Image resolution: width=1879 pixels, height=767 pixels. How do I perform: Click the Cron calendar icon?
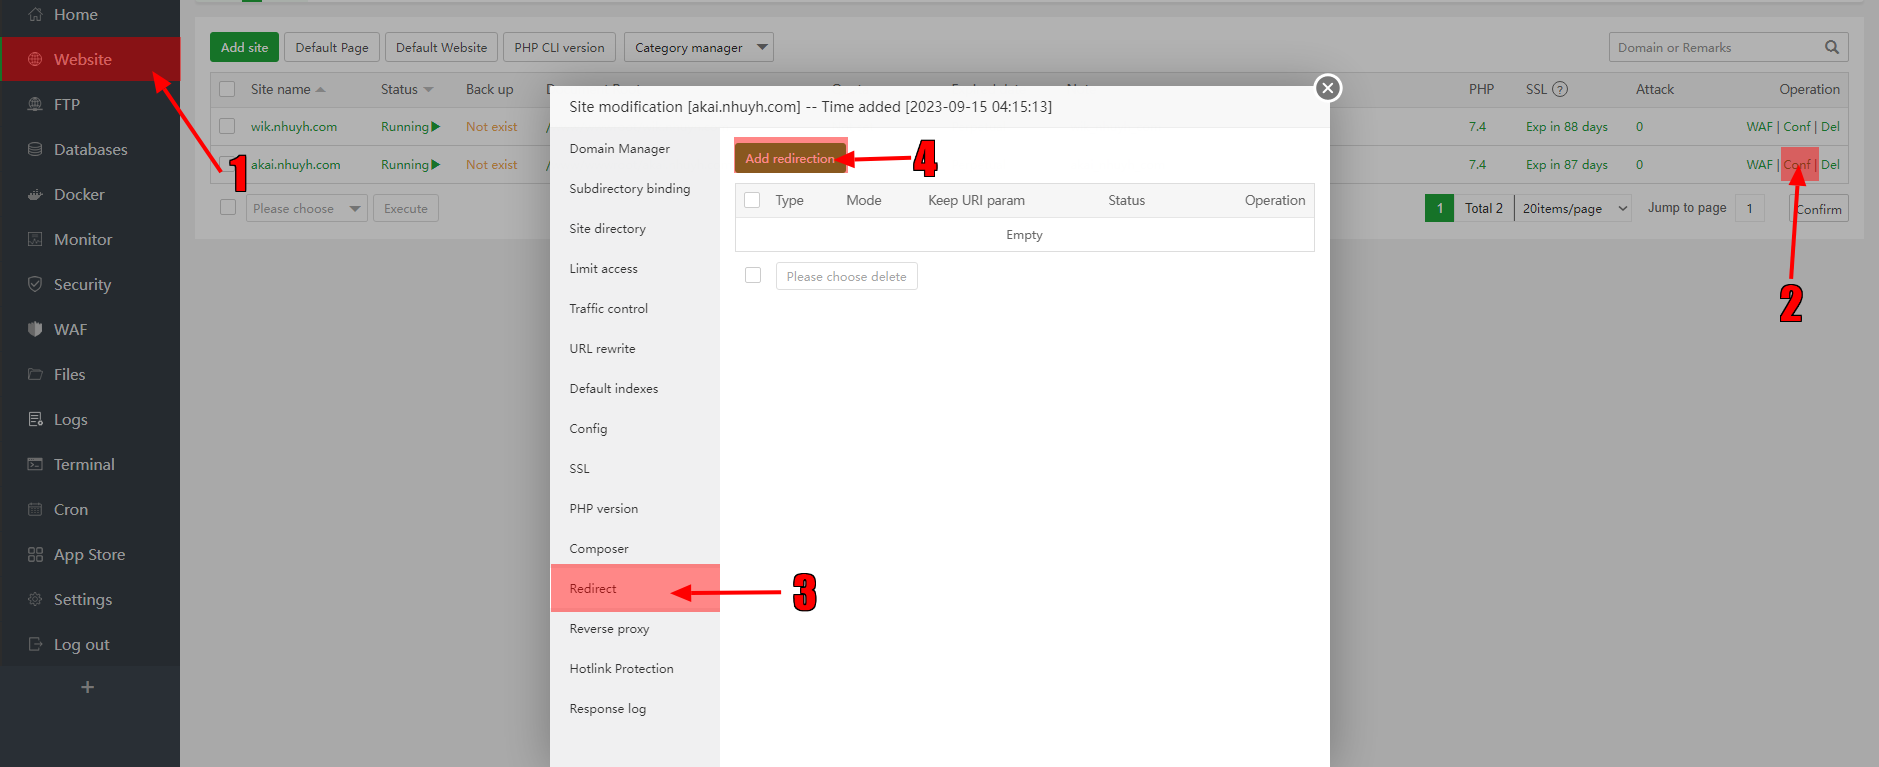point(35,510)
